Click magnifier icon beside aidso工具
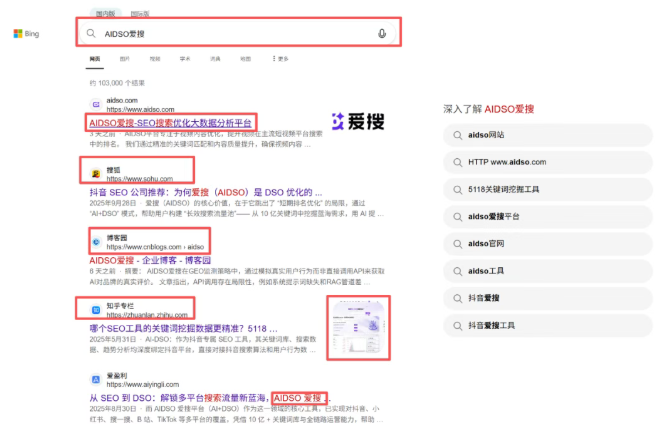 click(458, 271)
